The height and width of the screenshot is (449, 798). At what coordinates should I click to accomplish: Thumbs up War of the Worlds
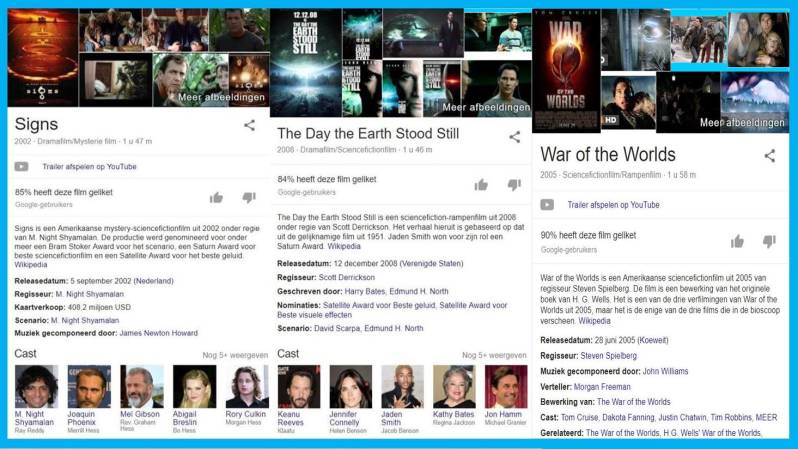[x=737, y=241]
